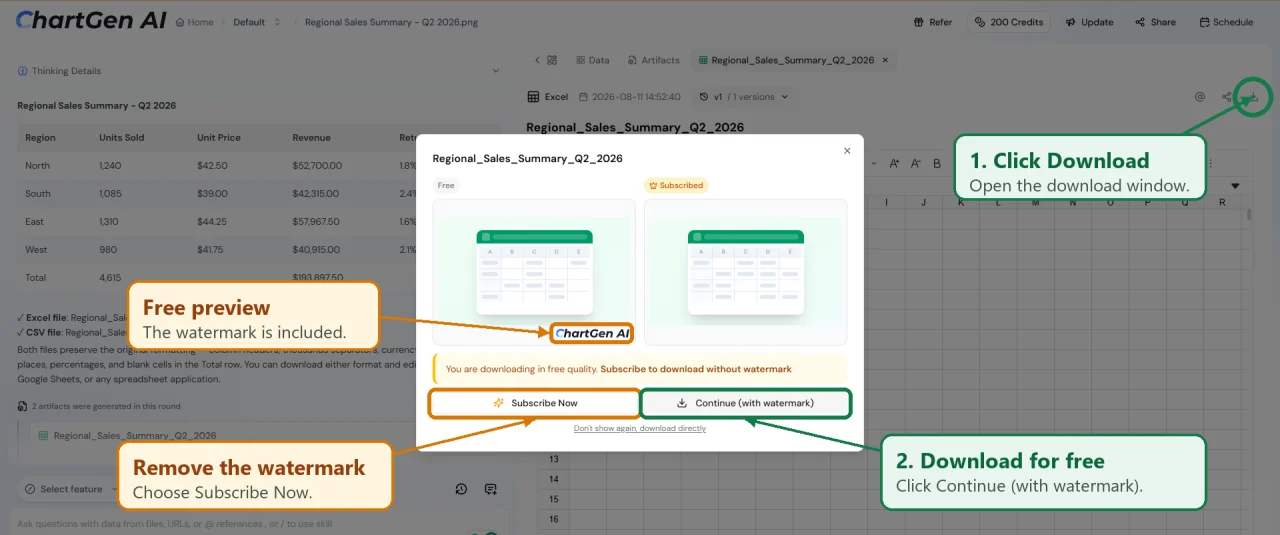Select column J header in the spreadsheet
The width and height of the screenshot is (1280, 535).
(x=923, y=202)
